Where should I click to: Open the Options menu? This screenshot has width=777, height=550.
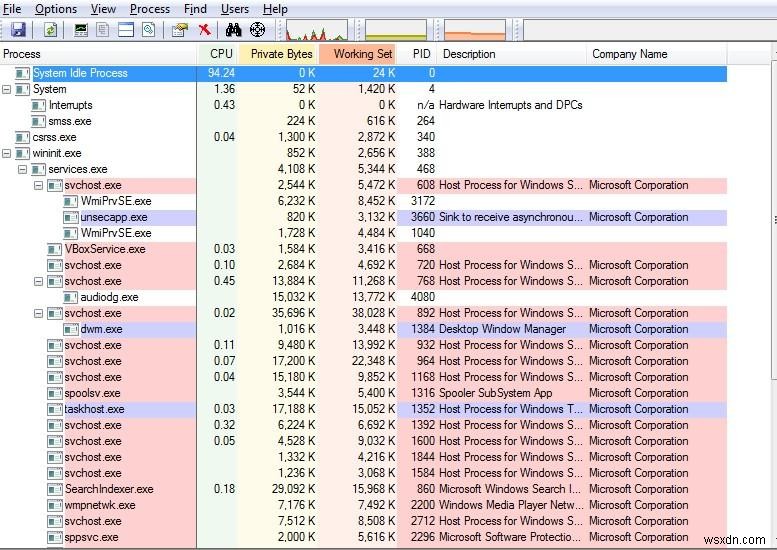point(56,9)
